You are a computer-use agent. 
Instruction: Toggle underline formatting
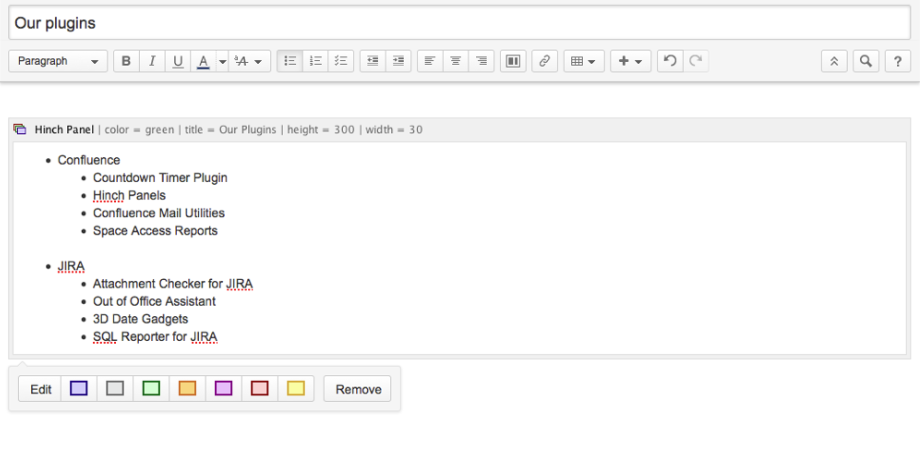point(178,61)
